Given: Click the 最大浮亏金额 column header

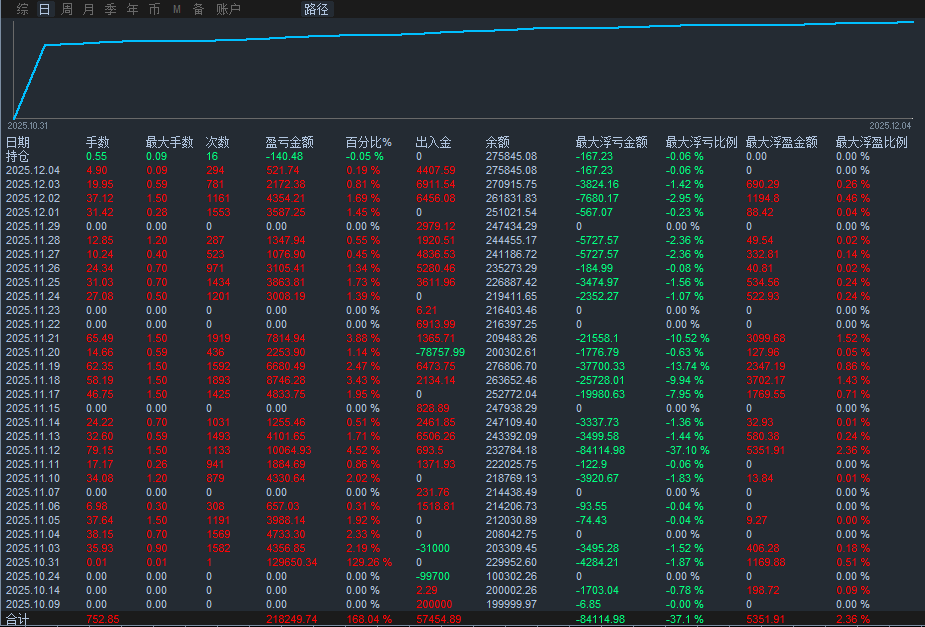Looking at the screenshot, I should [x=611, y=142].
